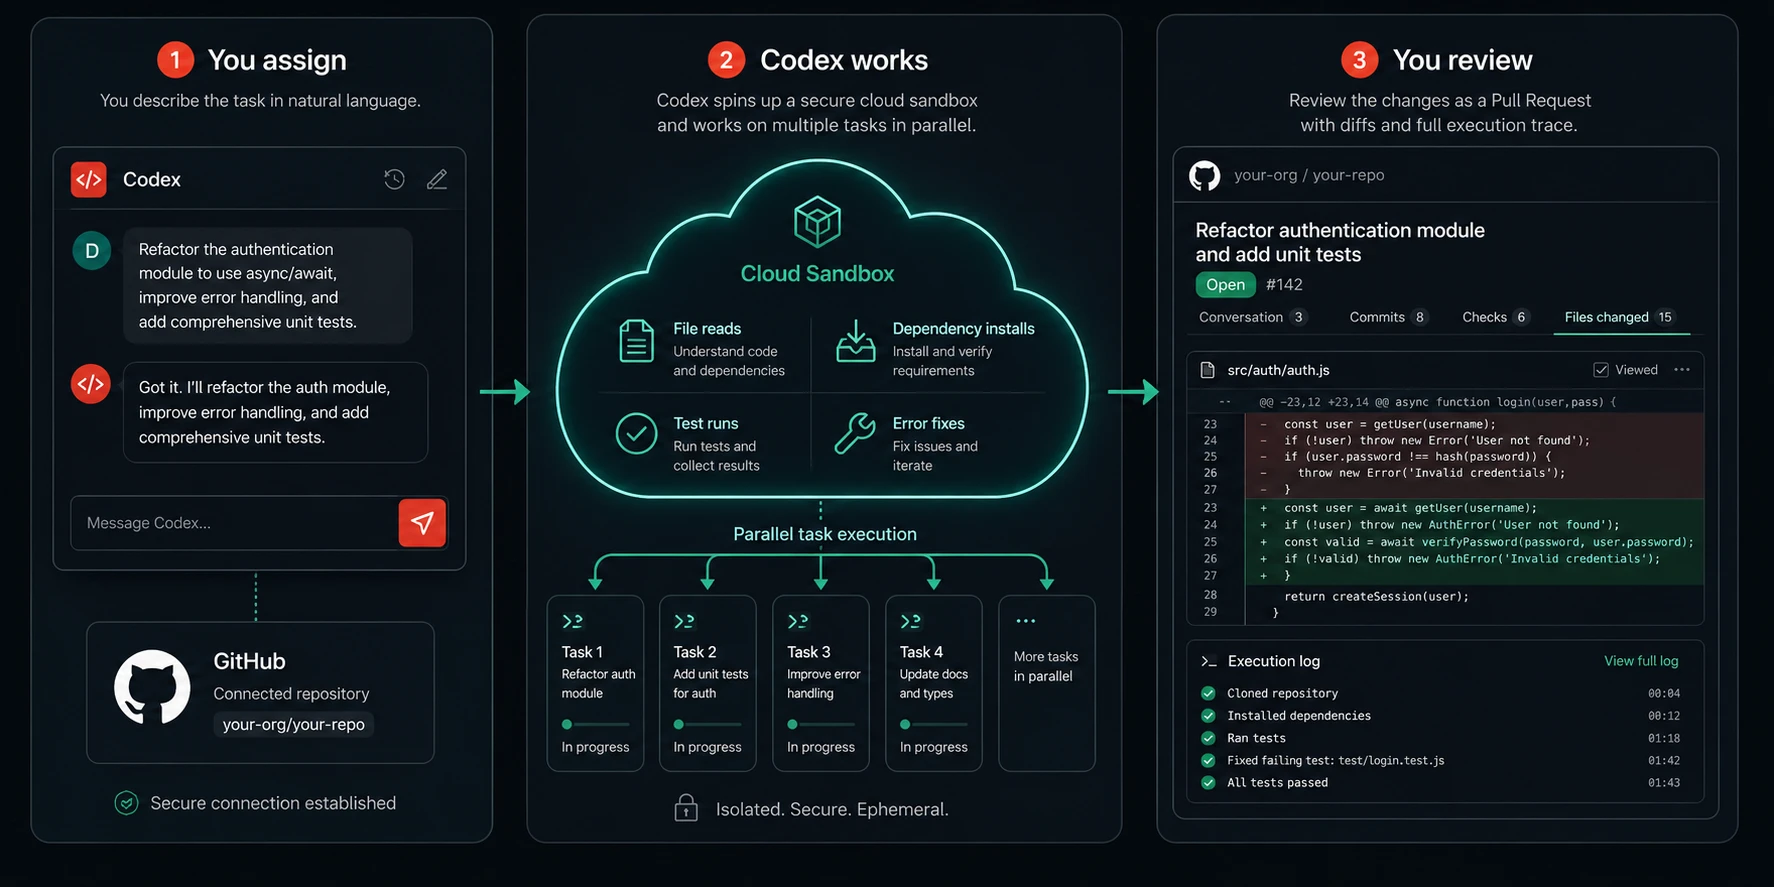The width and height of the screenshot is (1774, 887).
Task: Click the Test runs checkmark icon
Action: tap(636, 434)
